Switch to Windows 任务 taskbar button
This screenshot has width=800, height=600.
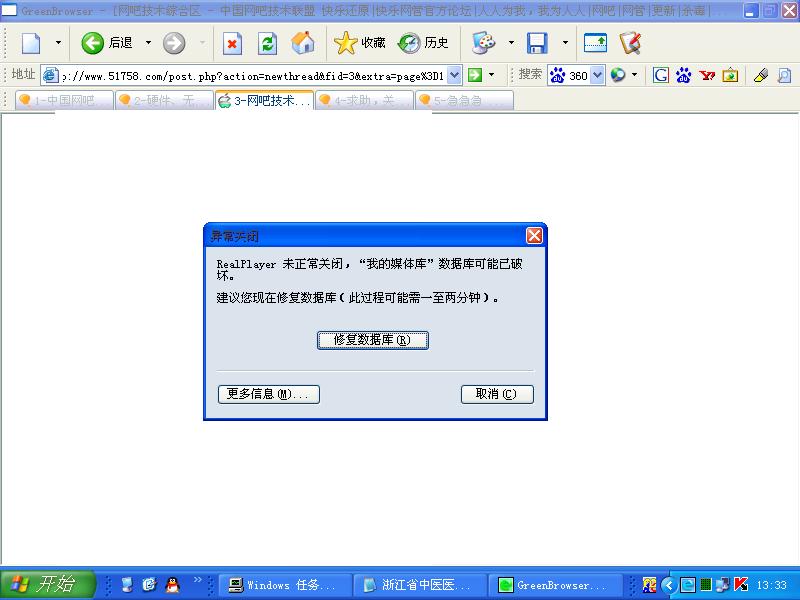tap(285, 585)
